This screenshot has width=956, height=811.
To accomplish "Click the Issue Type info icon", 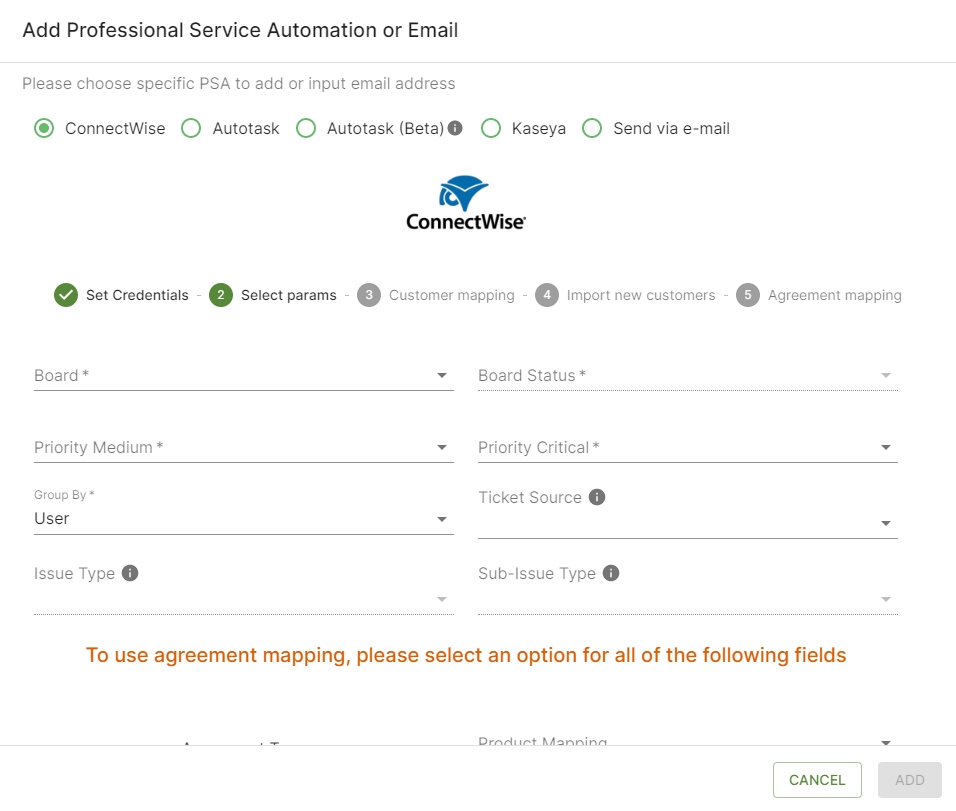I will point(130,573).
